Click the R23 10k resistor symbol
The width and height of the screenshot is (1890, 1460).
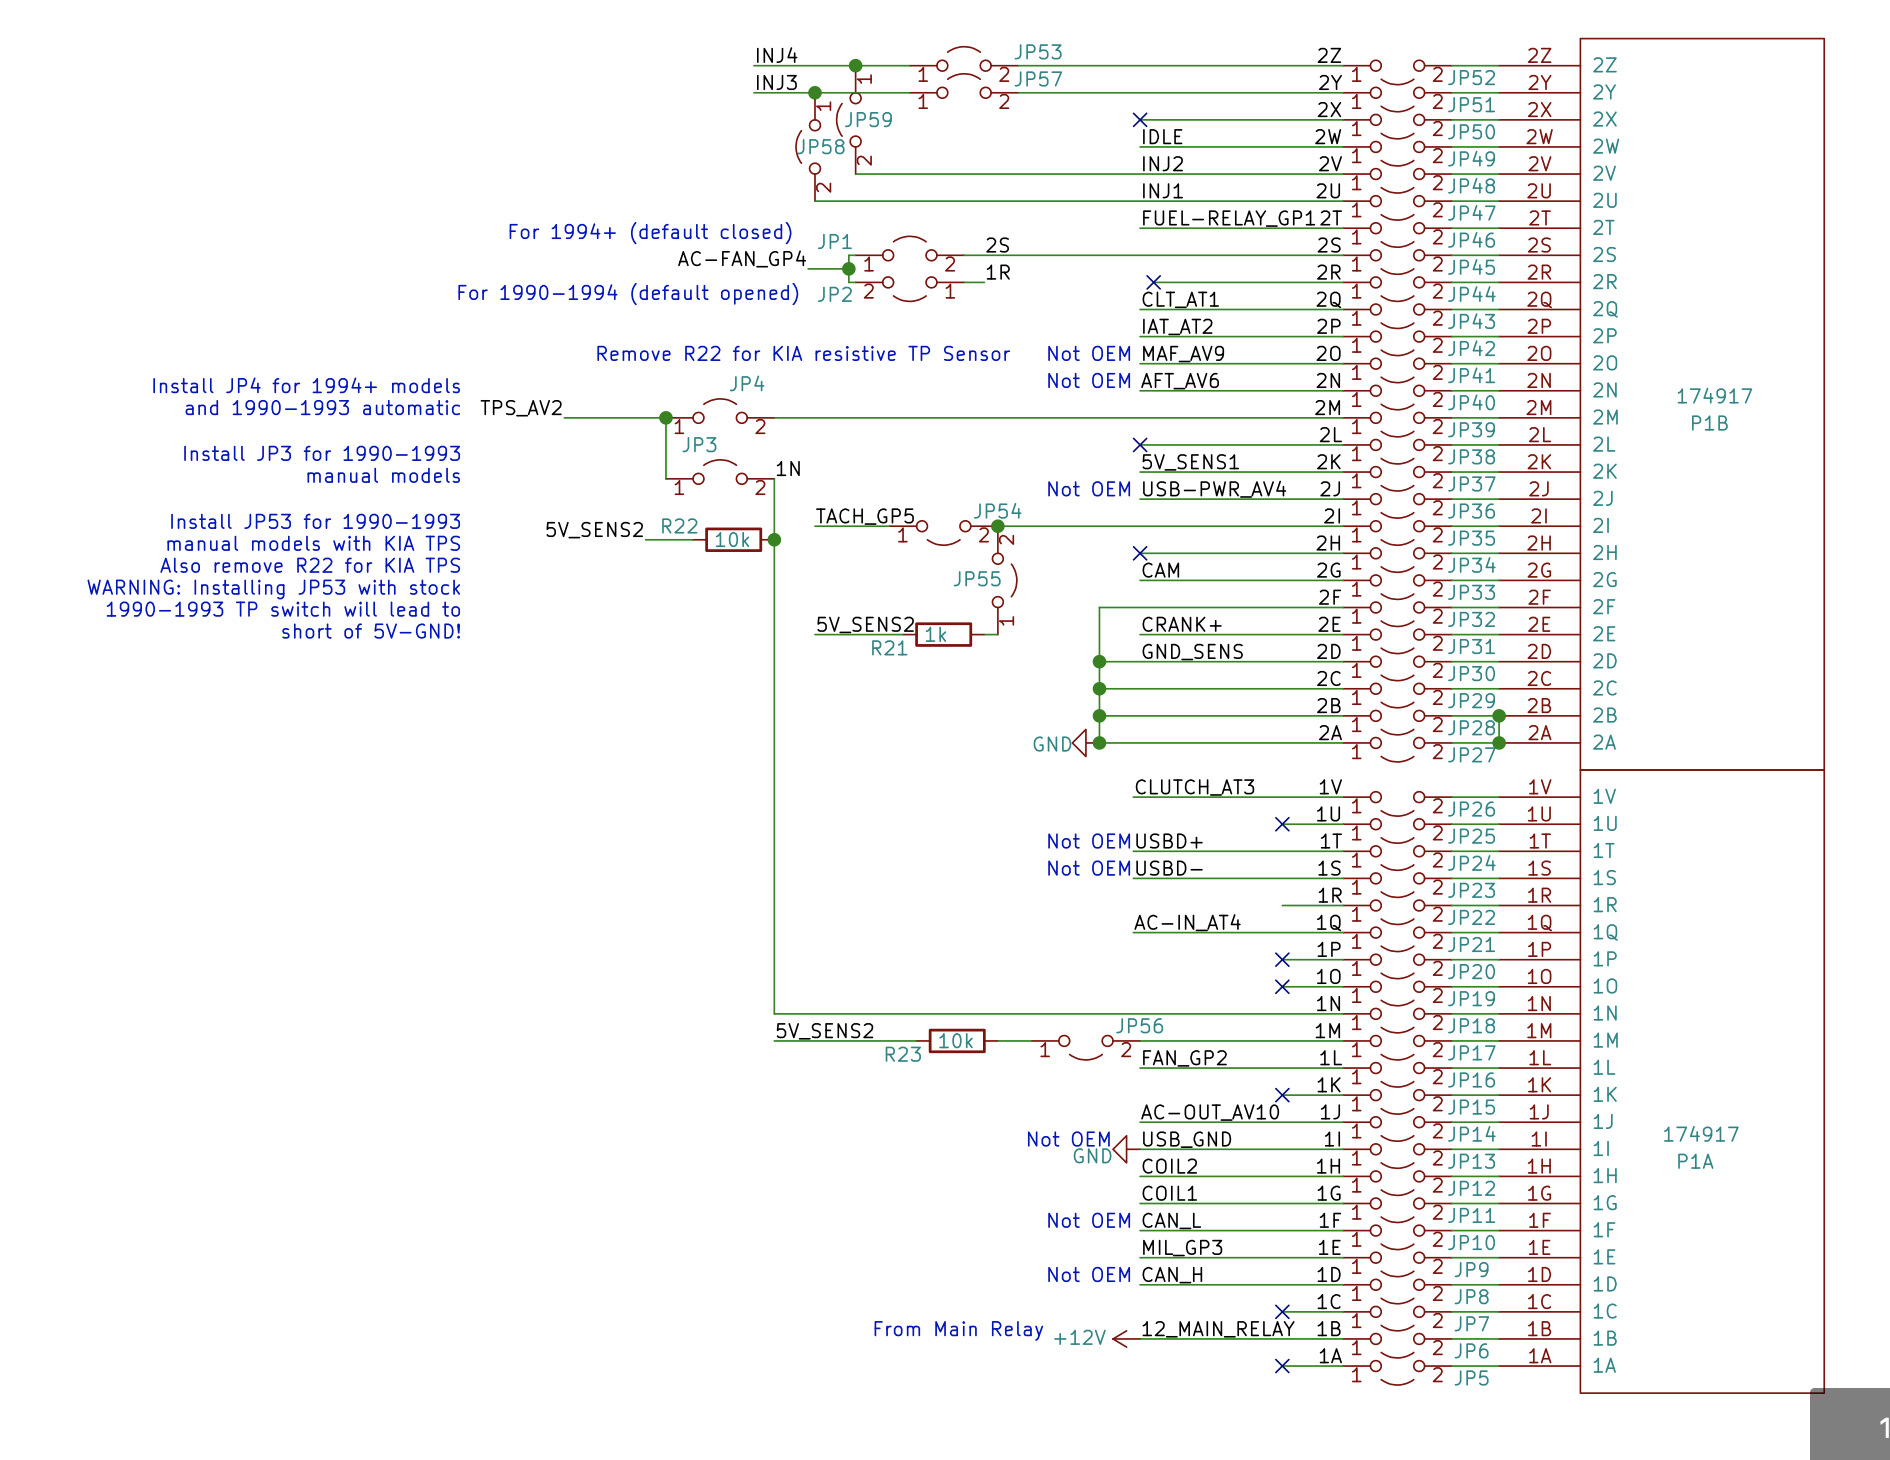(957, 1041)
